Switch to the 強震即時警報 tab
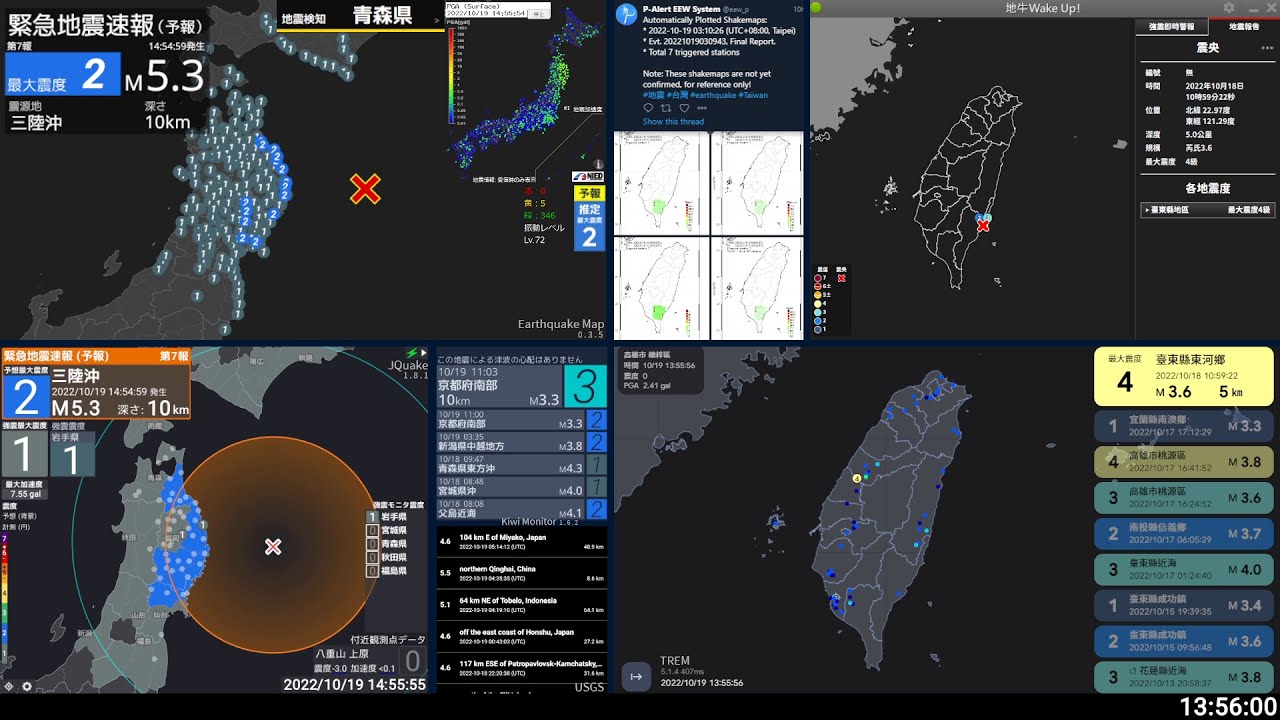The image size is (1280, 720). [1171, 26]
